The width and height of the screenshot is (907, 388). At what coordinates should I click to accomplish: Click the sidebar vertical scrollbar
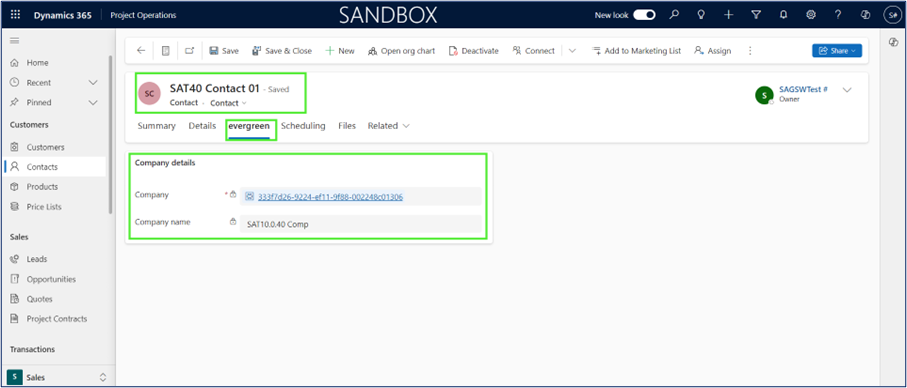110,135
